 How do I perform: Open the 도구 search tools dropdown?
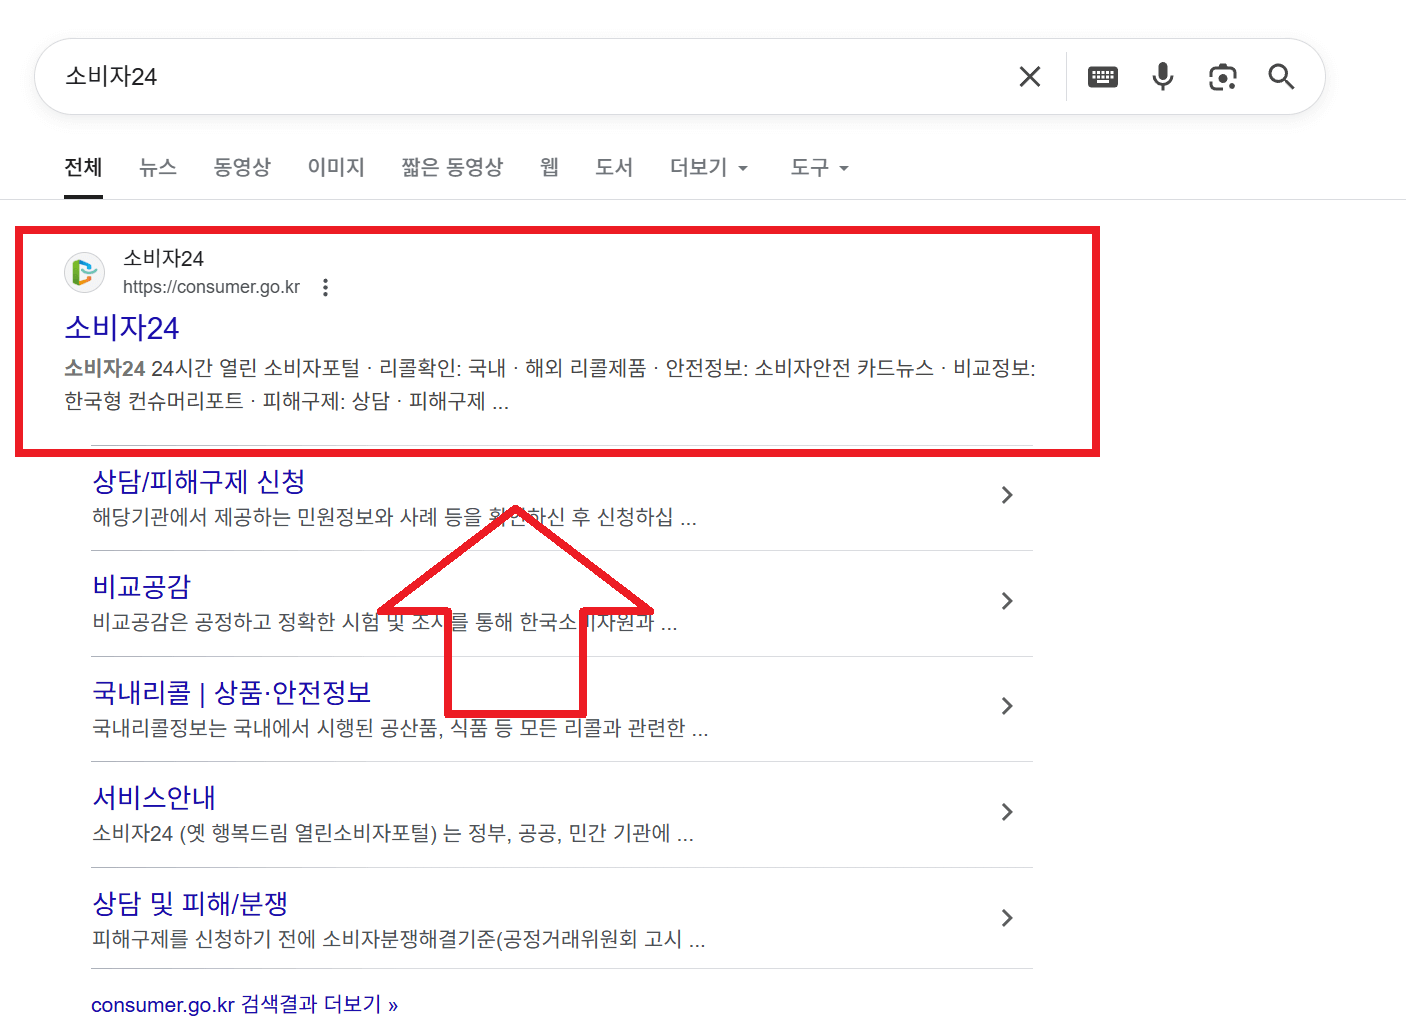pyautogui.click(x=818, y=167)
